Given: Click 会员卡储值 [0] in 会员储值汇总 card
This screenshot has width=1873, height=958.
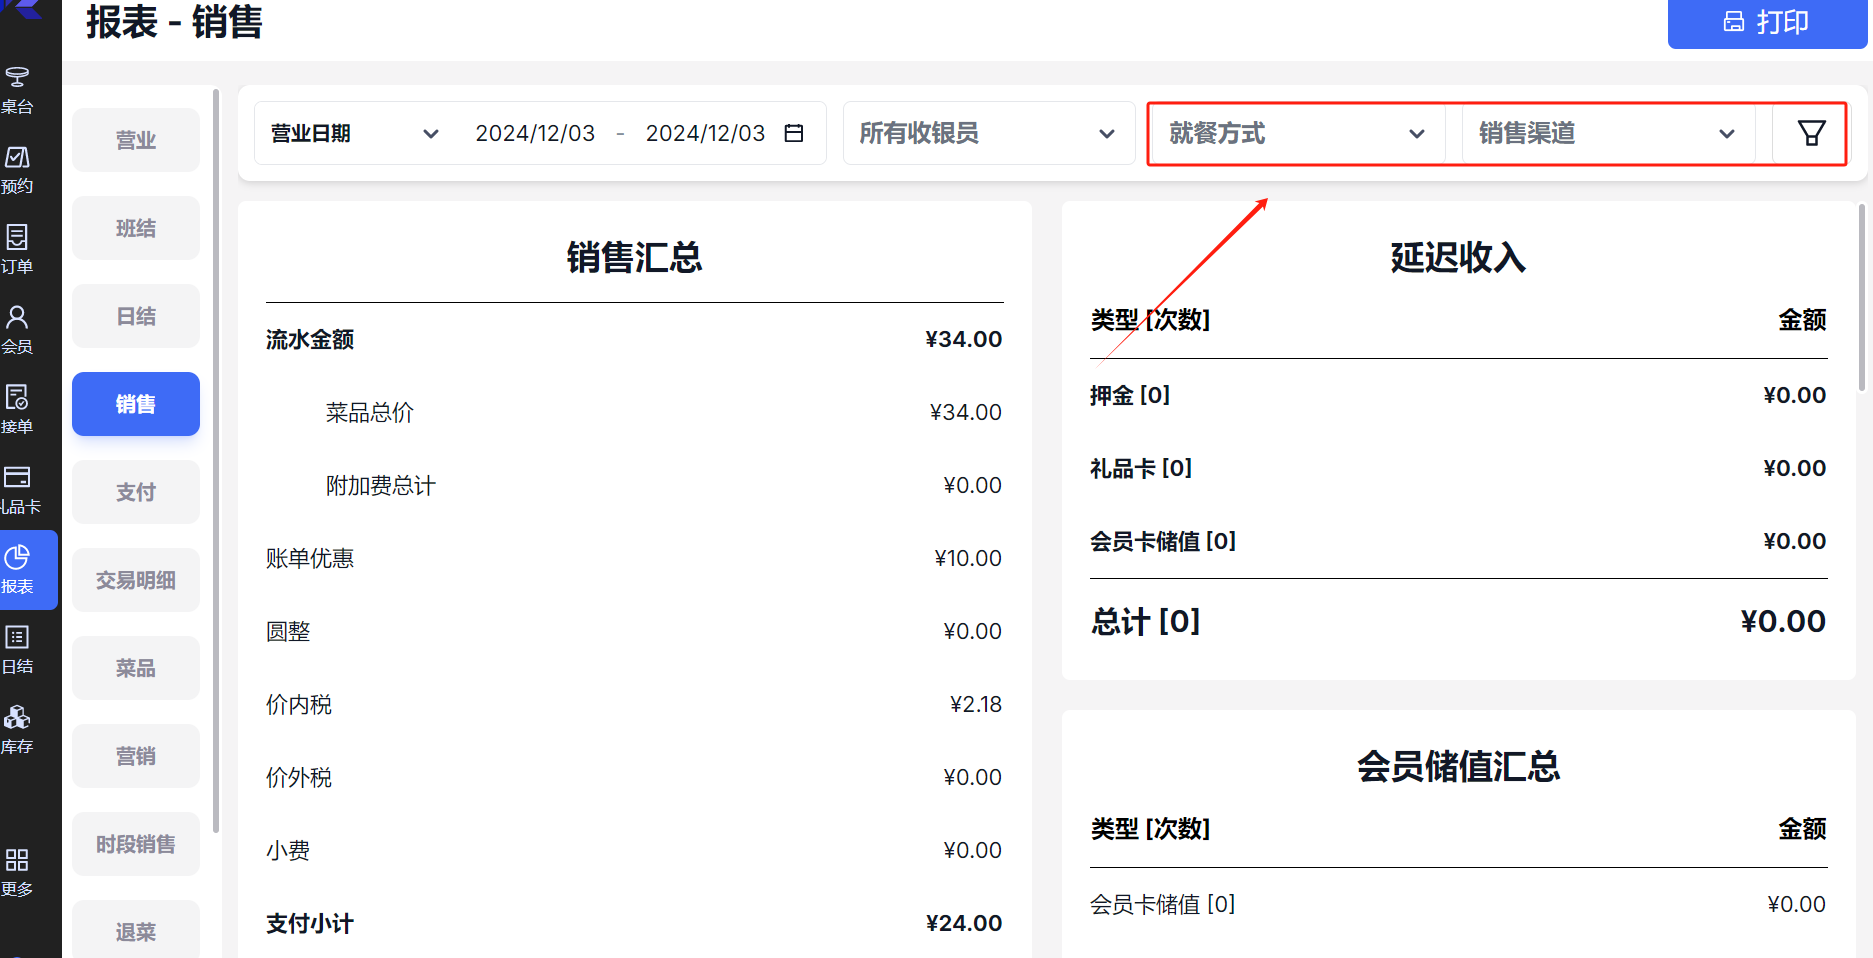Looking at the screenshot, I should coord(1163,905).
